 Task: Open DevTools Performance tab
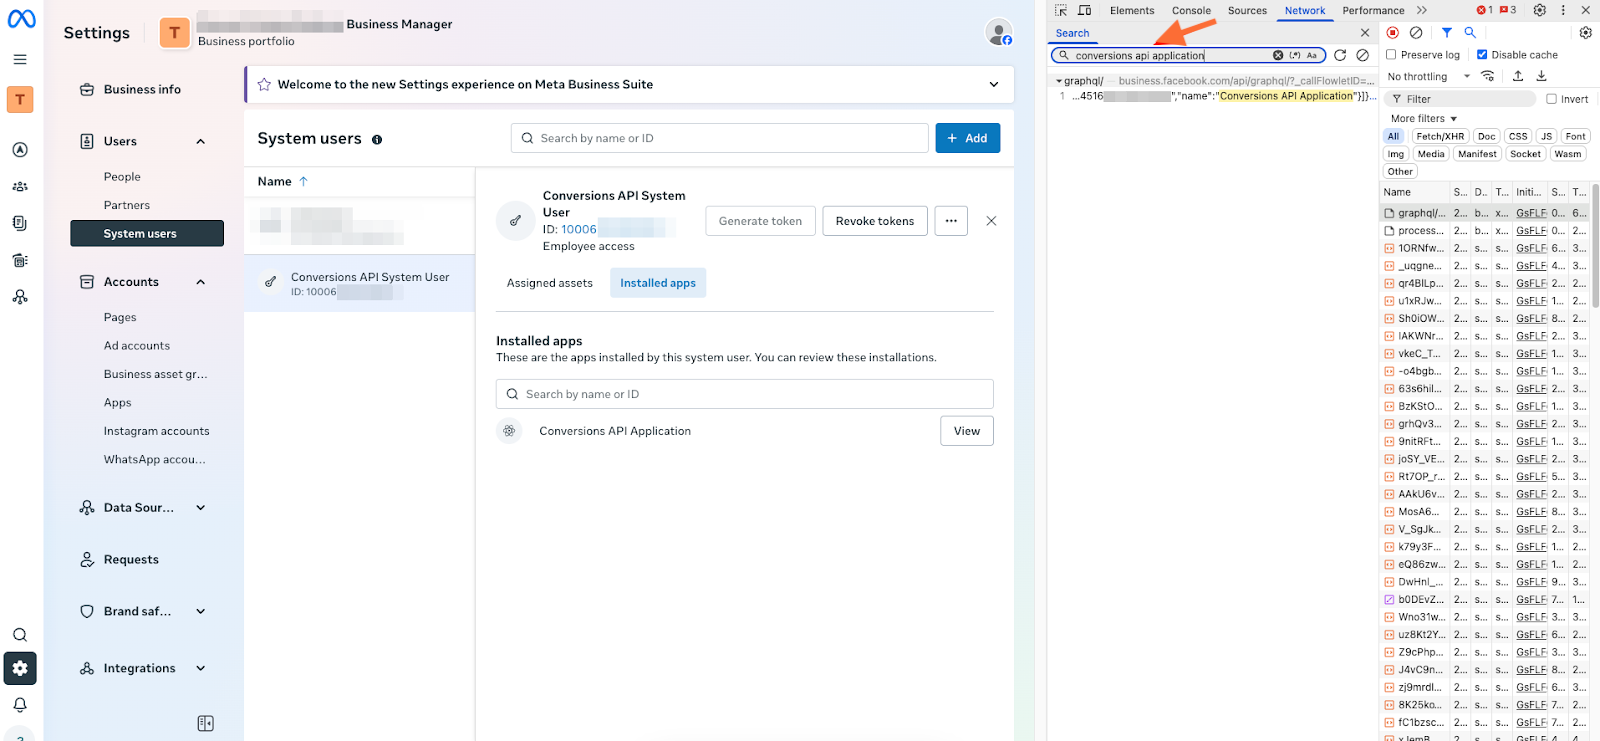click(1373, 10)
